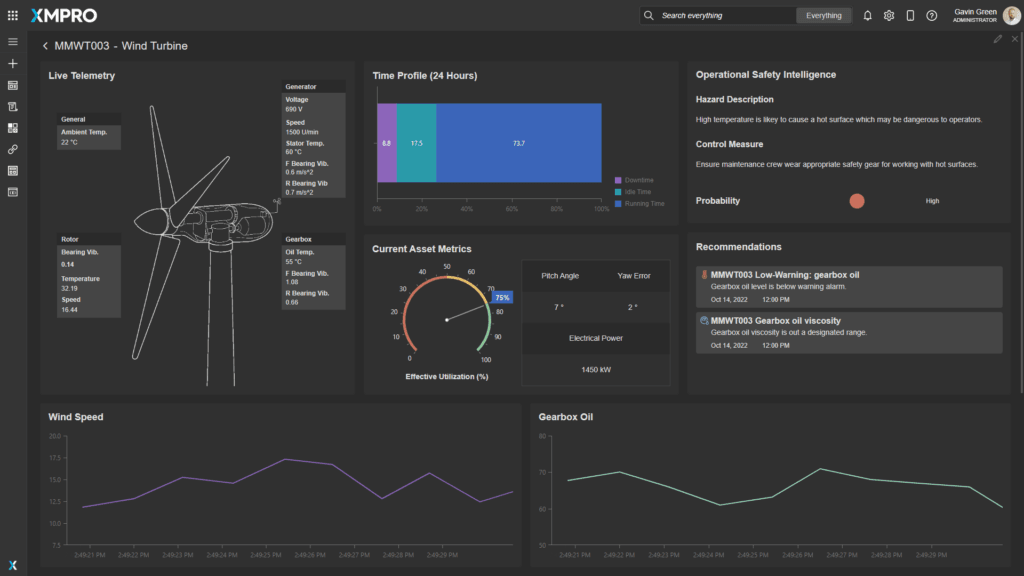Toggle Idle Time series in chart legend
This screenshot has height=576, width=1024.
tap(633, 192)
